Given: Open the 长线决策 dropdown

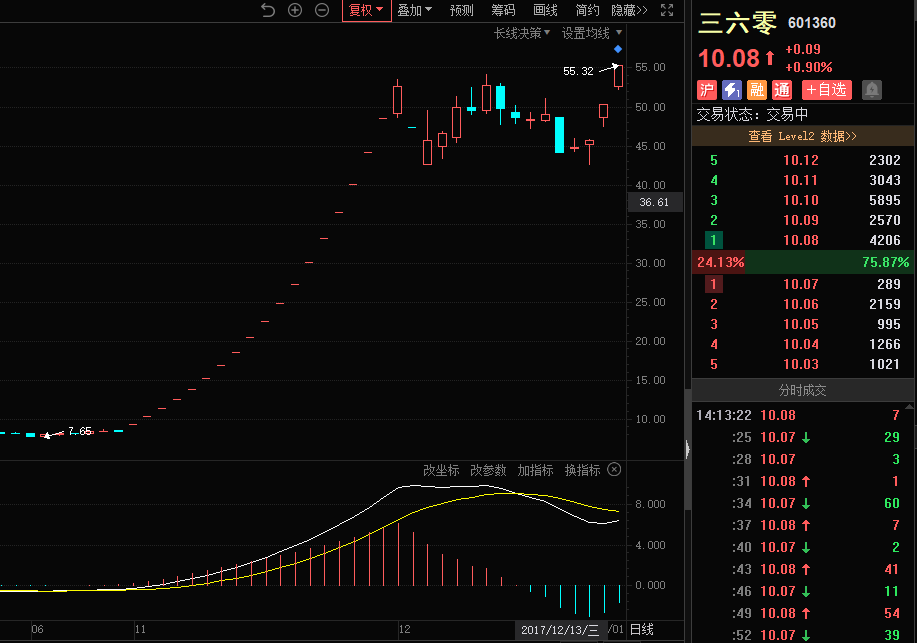Looking at the screenshot, I should coord(522,33).
